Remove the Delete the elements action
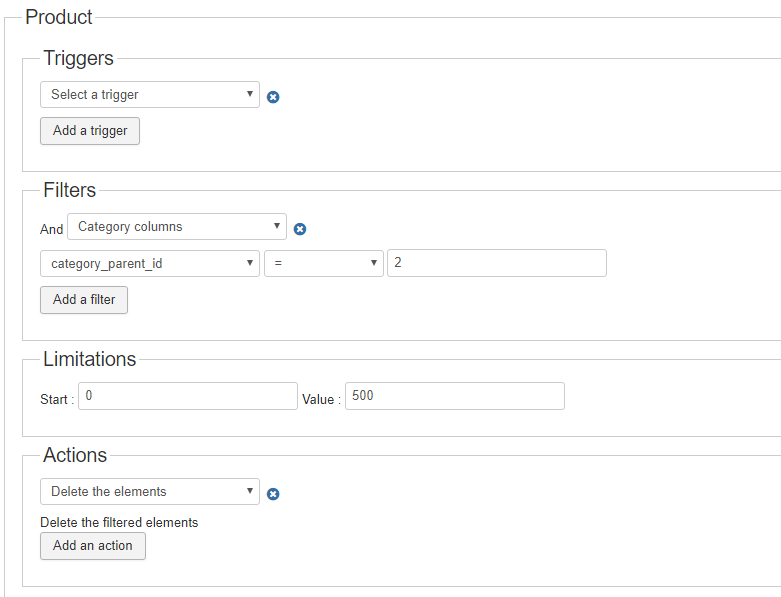Image resolution: width=781 pixels, height=597 pixels. pos(273,494)
